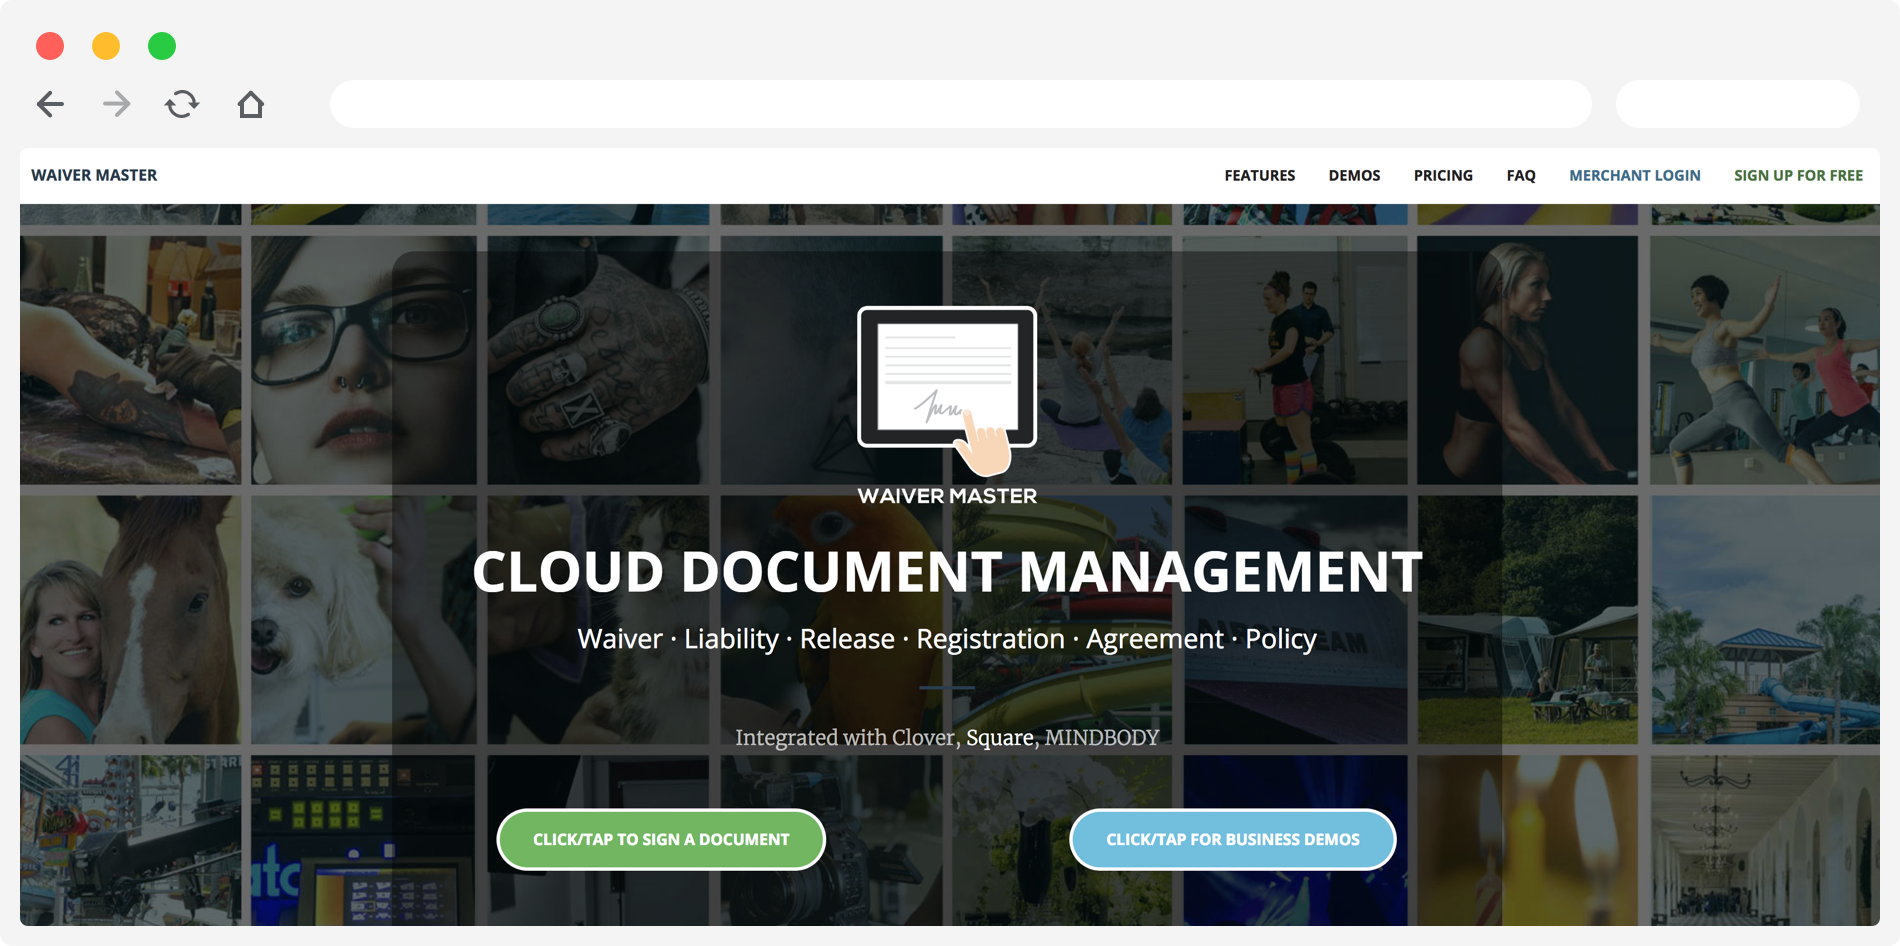
Task: Close the window with the red button
Action: [x=50, y=46]
